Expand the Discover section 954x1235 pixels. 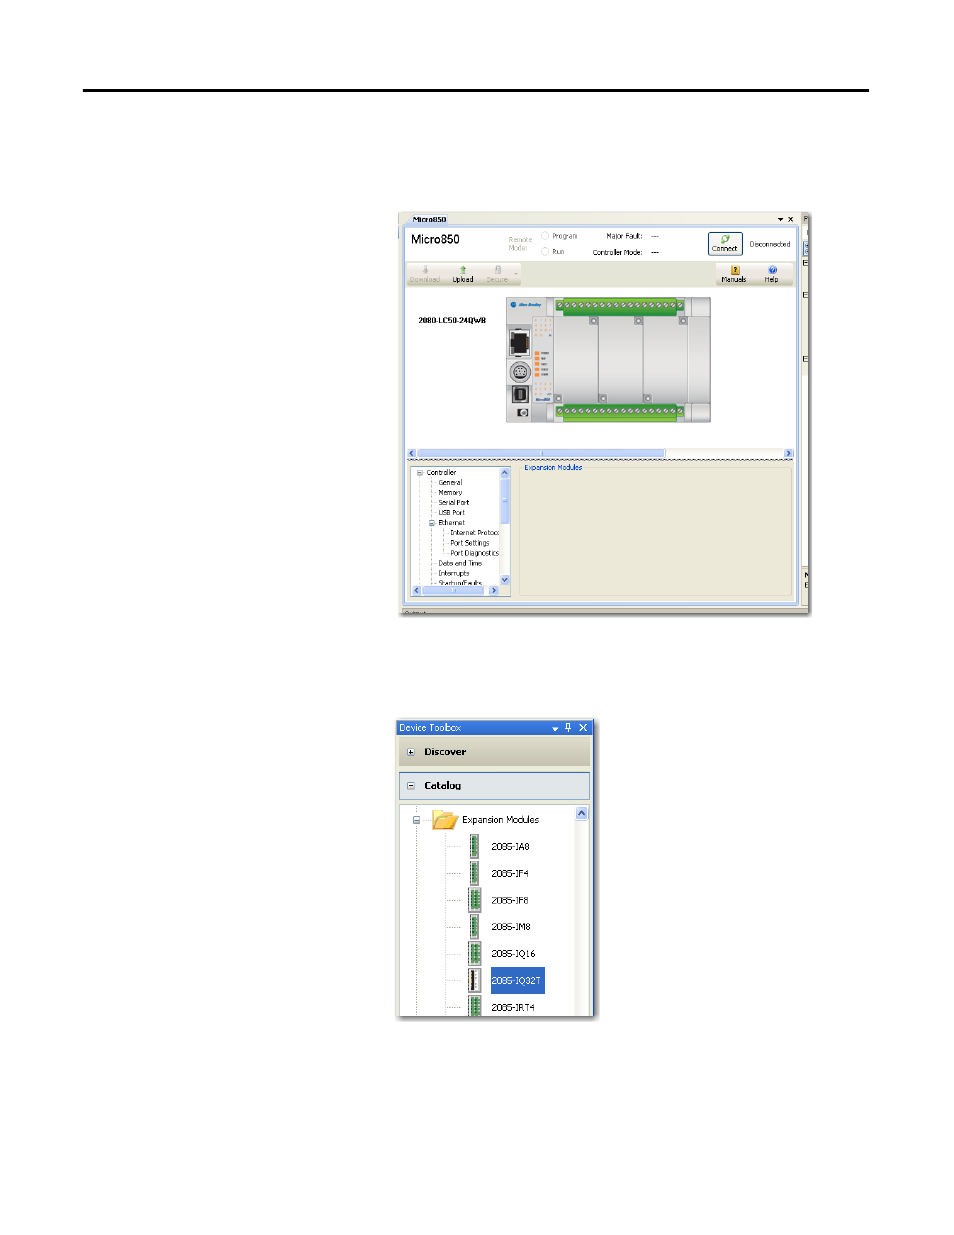click(x=411, y=752)
